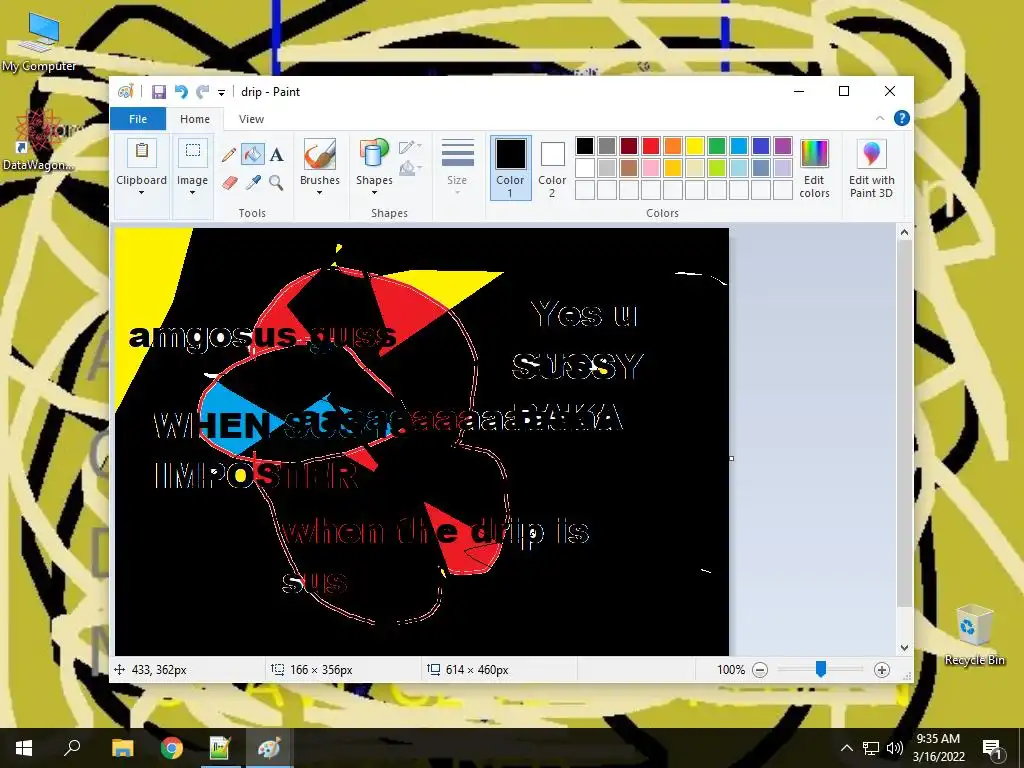The width and height of the screenshot is (1024, 768).
Task: Open Recycle Bin desktop icon
Action: (x=974, y=635)
